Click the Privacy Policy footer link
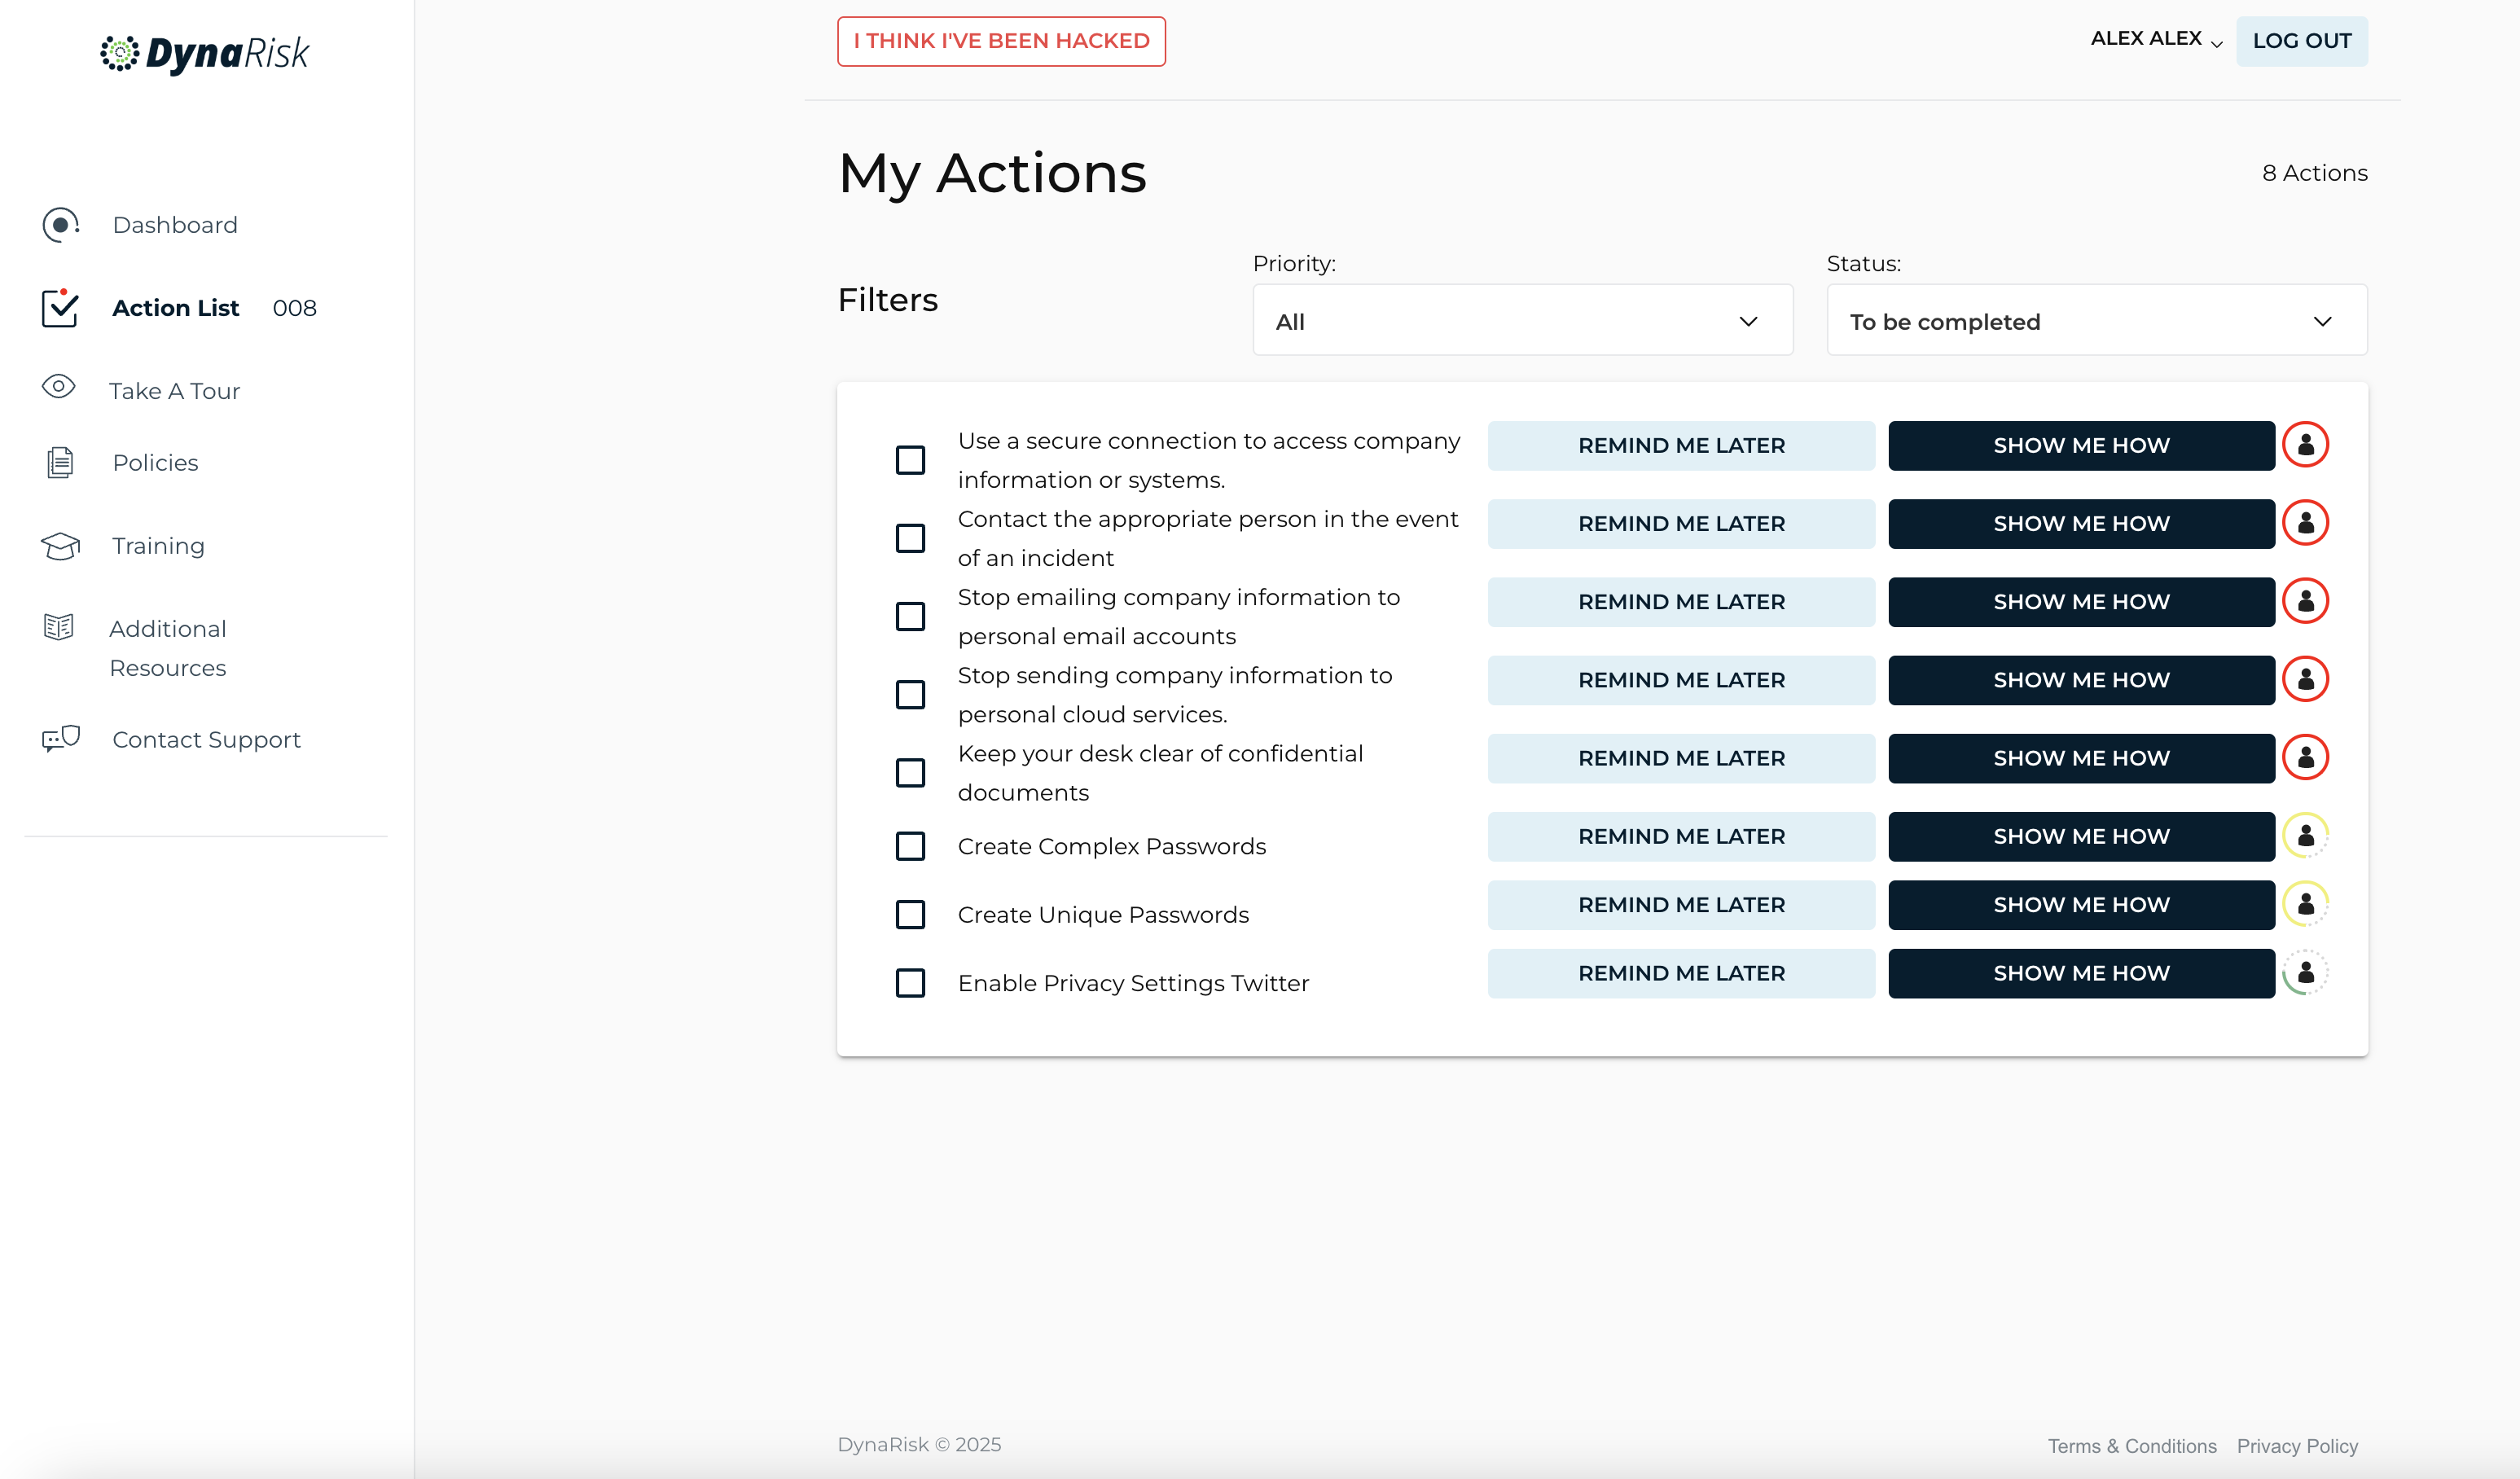This screenshot has height=1479, width=2520. pos(2297,1446)
